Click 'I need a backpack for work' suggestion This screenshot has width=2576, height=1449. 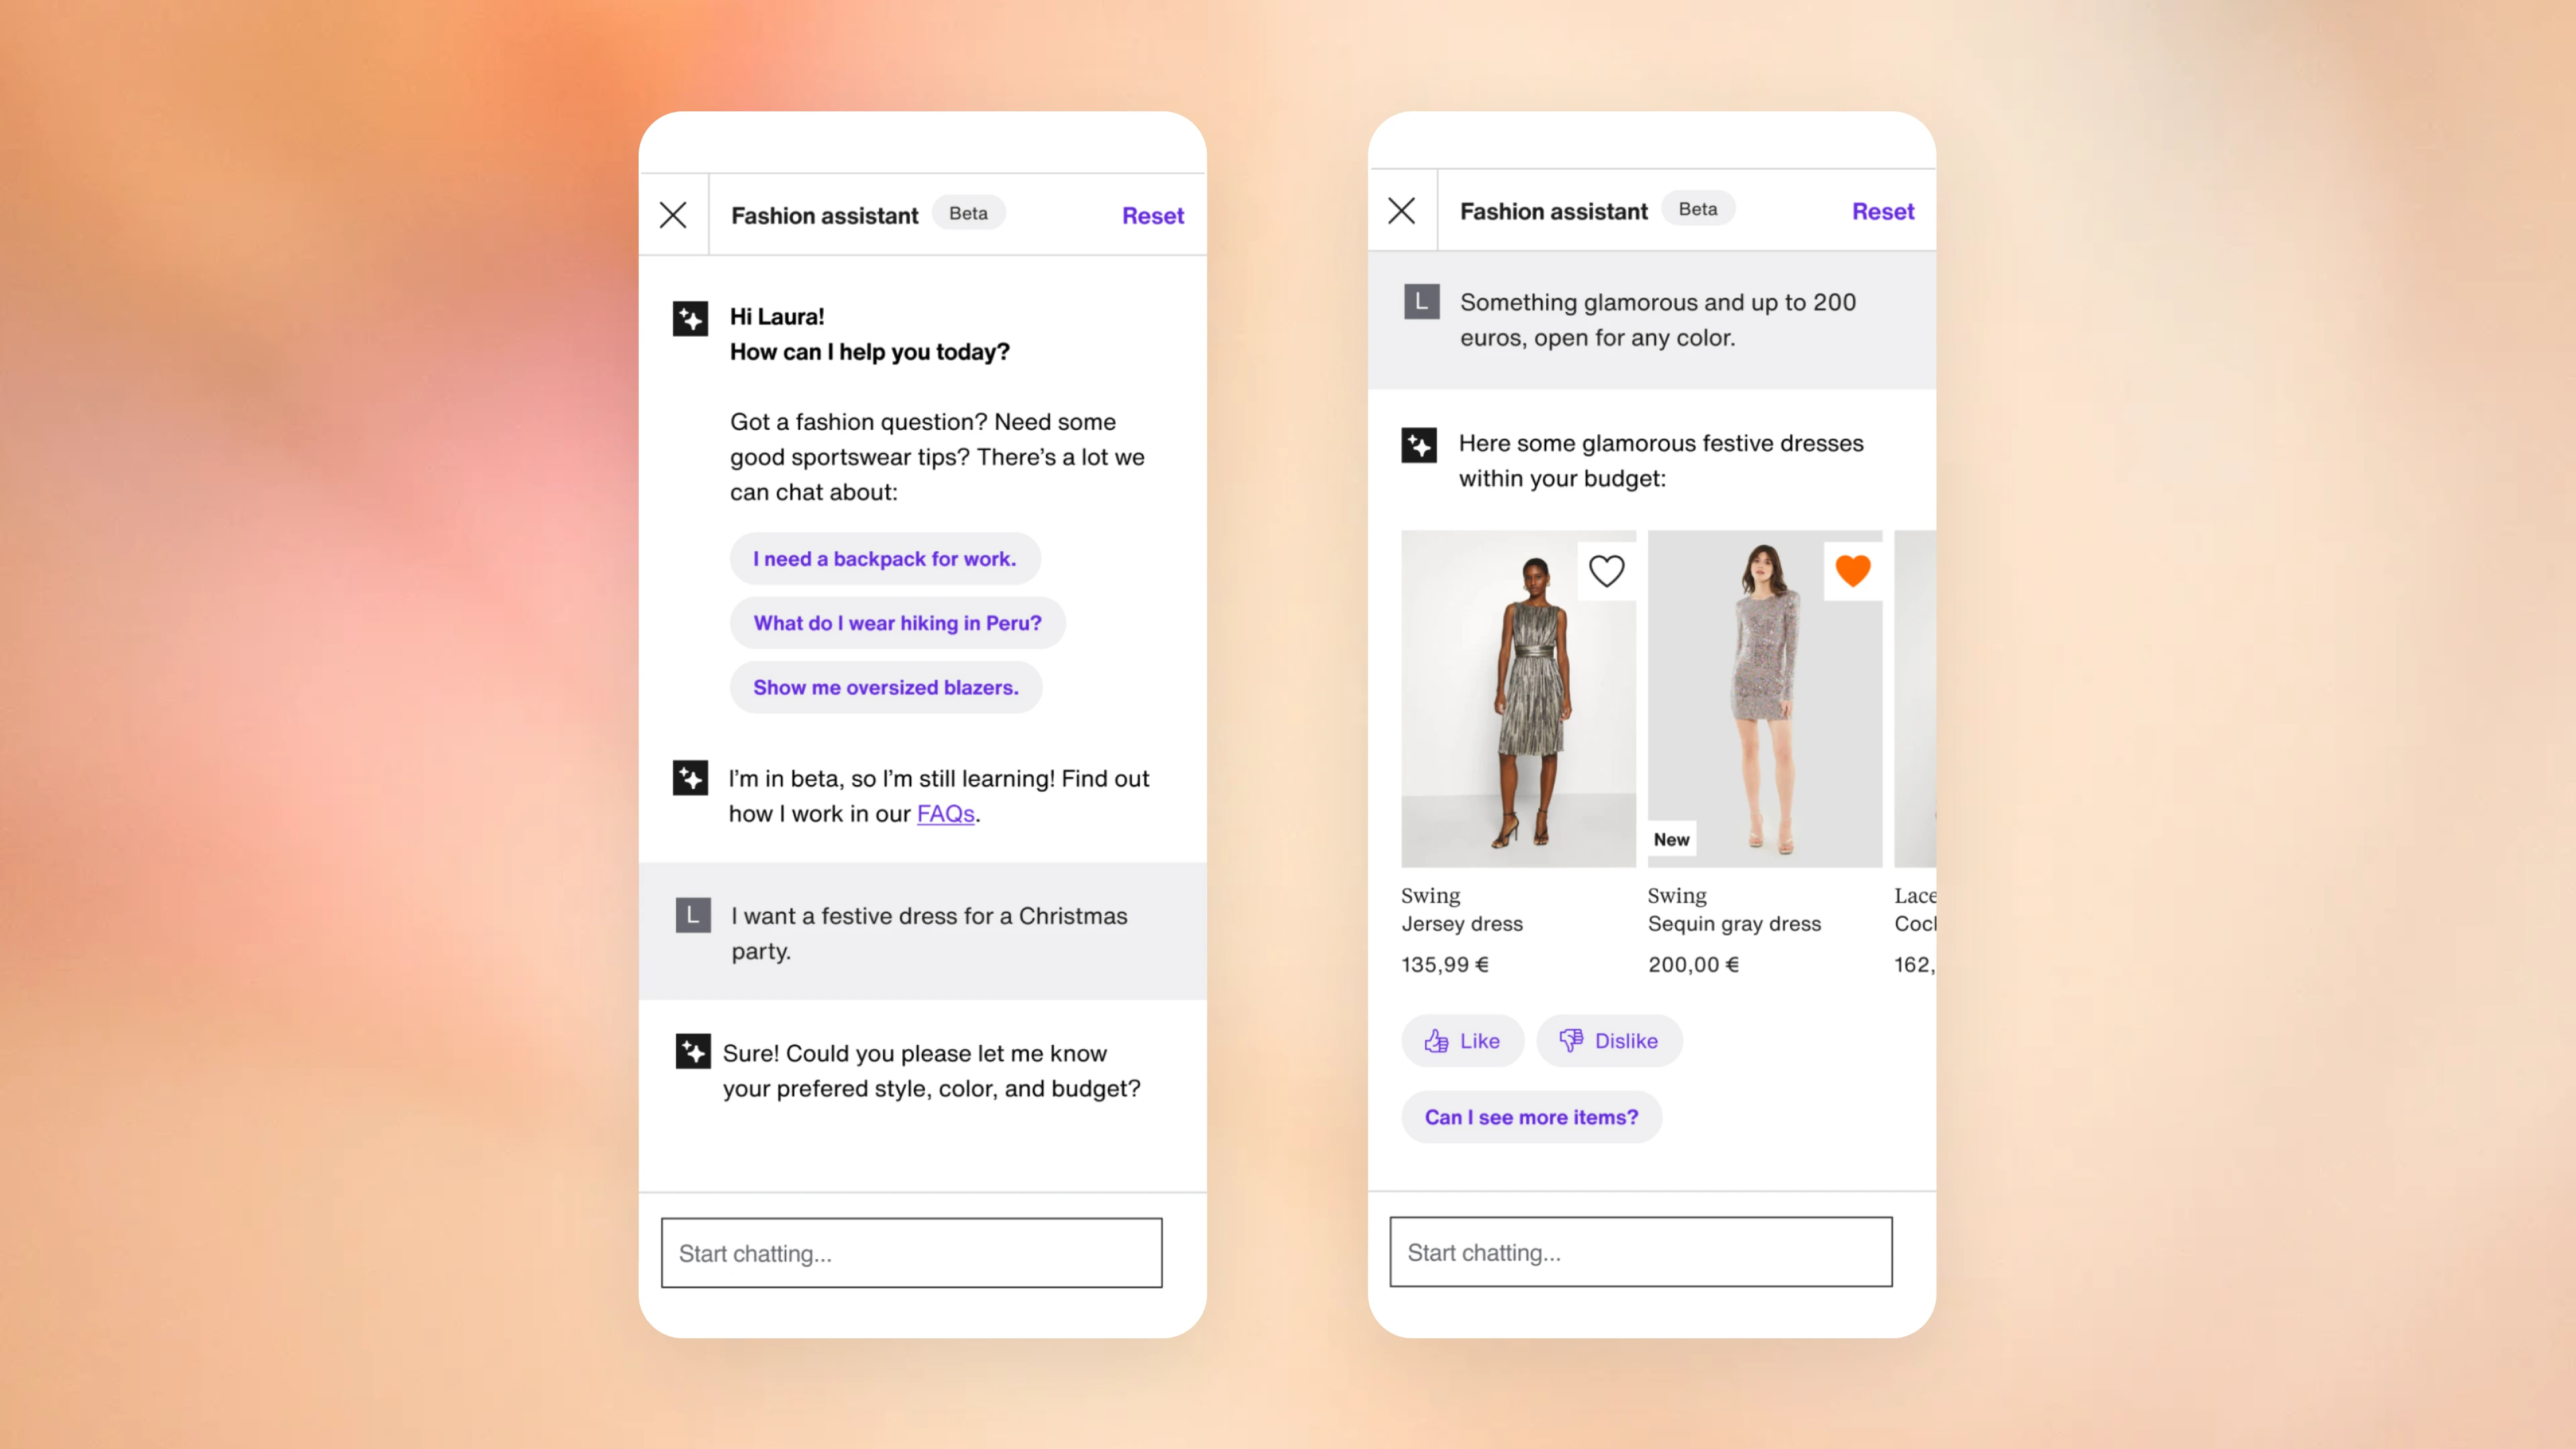click(x=883, y=557)
